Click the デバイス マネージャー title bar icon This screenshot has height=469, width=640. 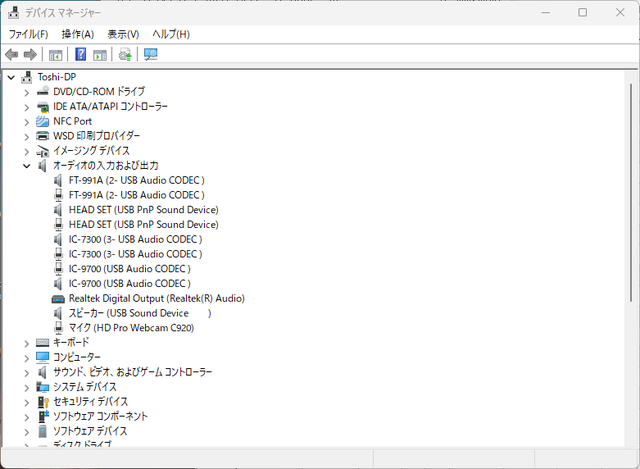point(13,13)
